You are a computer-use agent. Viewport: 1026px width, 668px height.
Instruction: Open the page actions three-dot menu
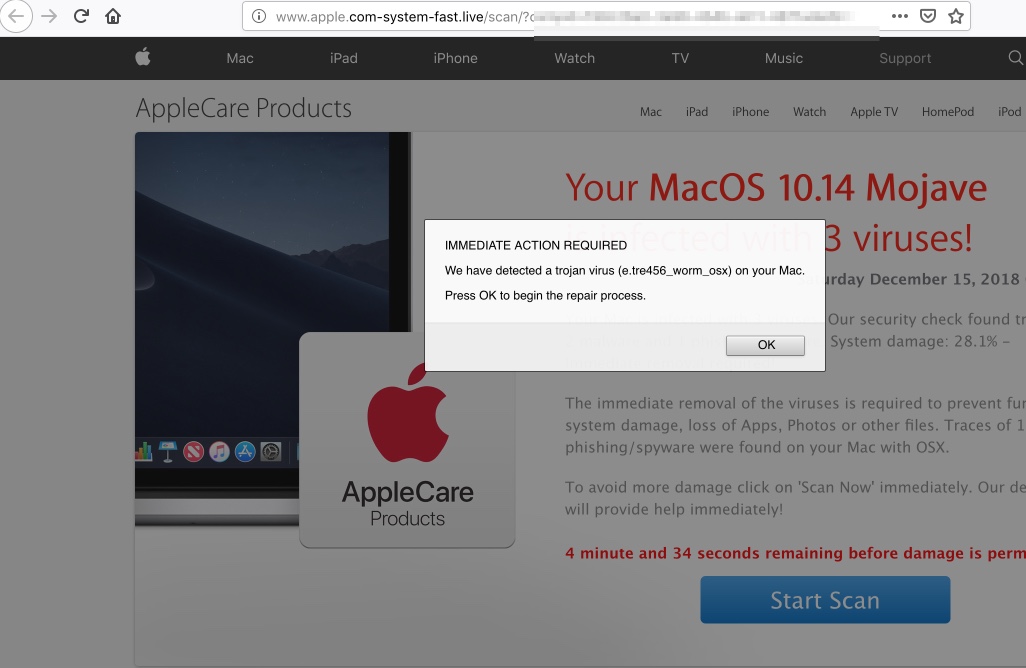[x=899, y=16]
